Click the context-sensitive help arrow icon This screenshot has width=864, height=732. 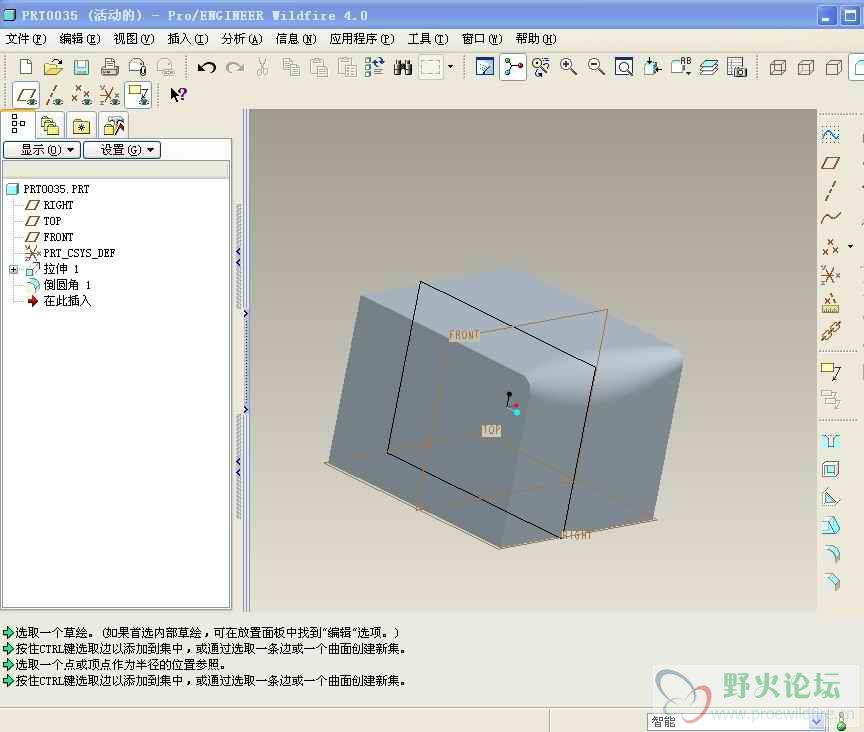pyautogui.click(x=178, y=95)
